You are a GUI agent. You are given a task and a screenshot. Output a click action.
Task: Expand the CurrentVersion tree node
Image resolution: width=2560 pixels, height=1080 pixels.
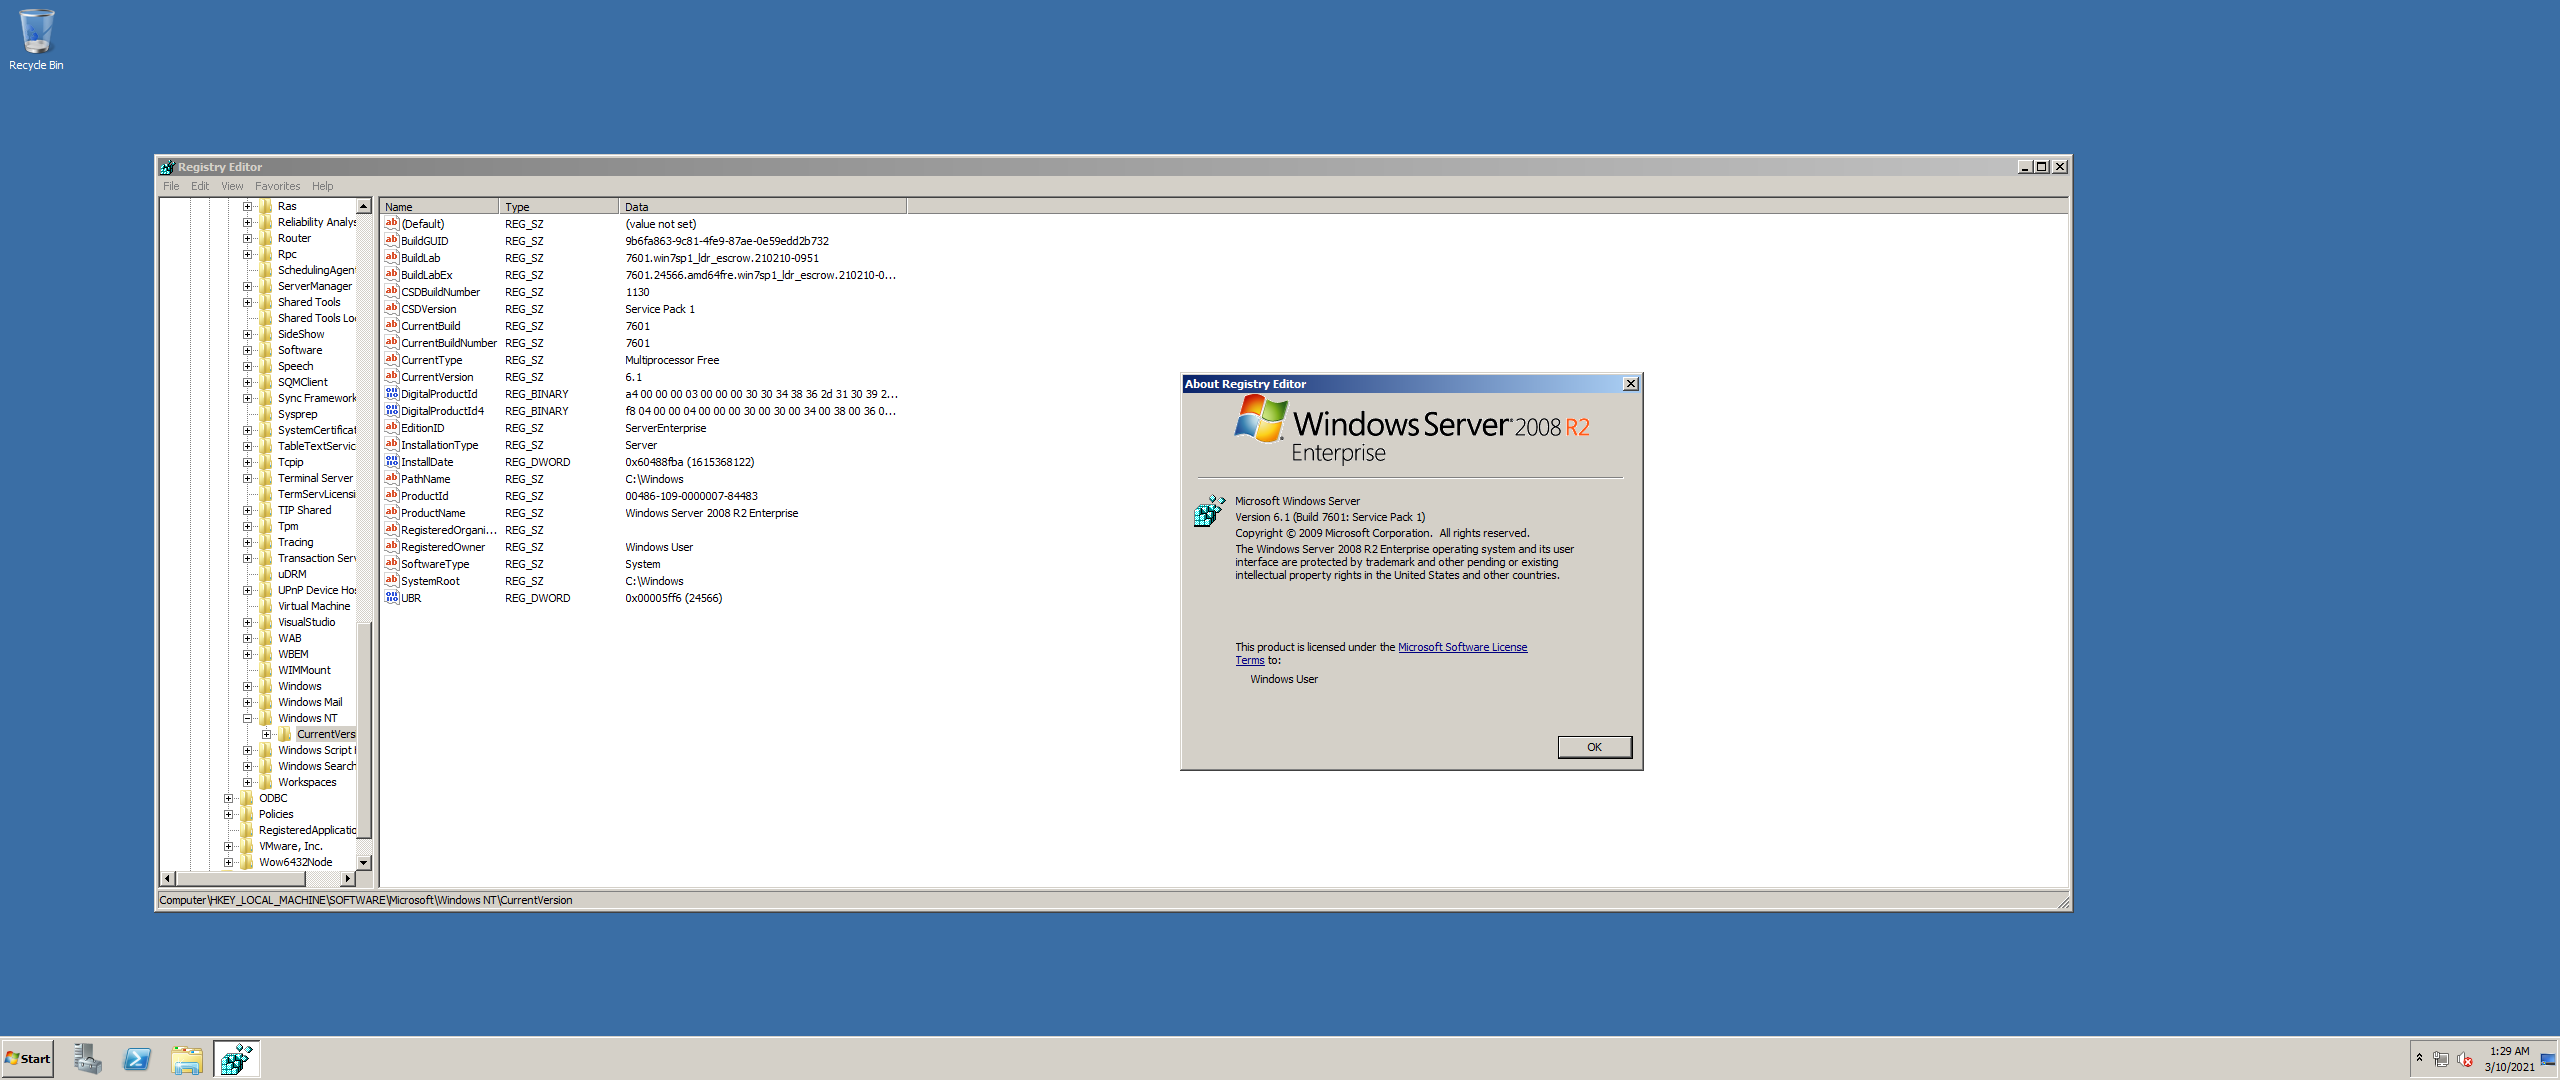tap(266, 734)
